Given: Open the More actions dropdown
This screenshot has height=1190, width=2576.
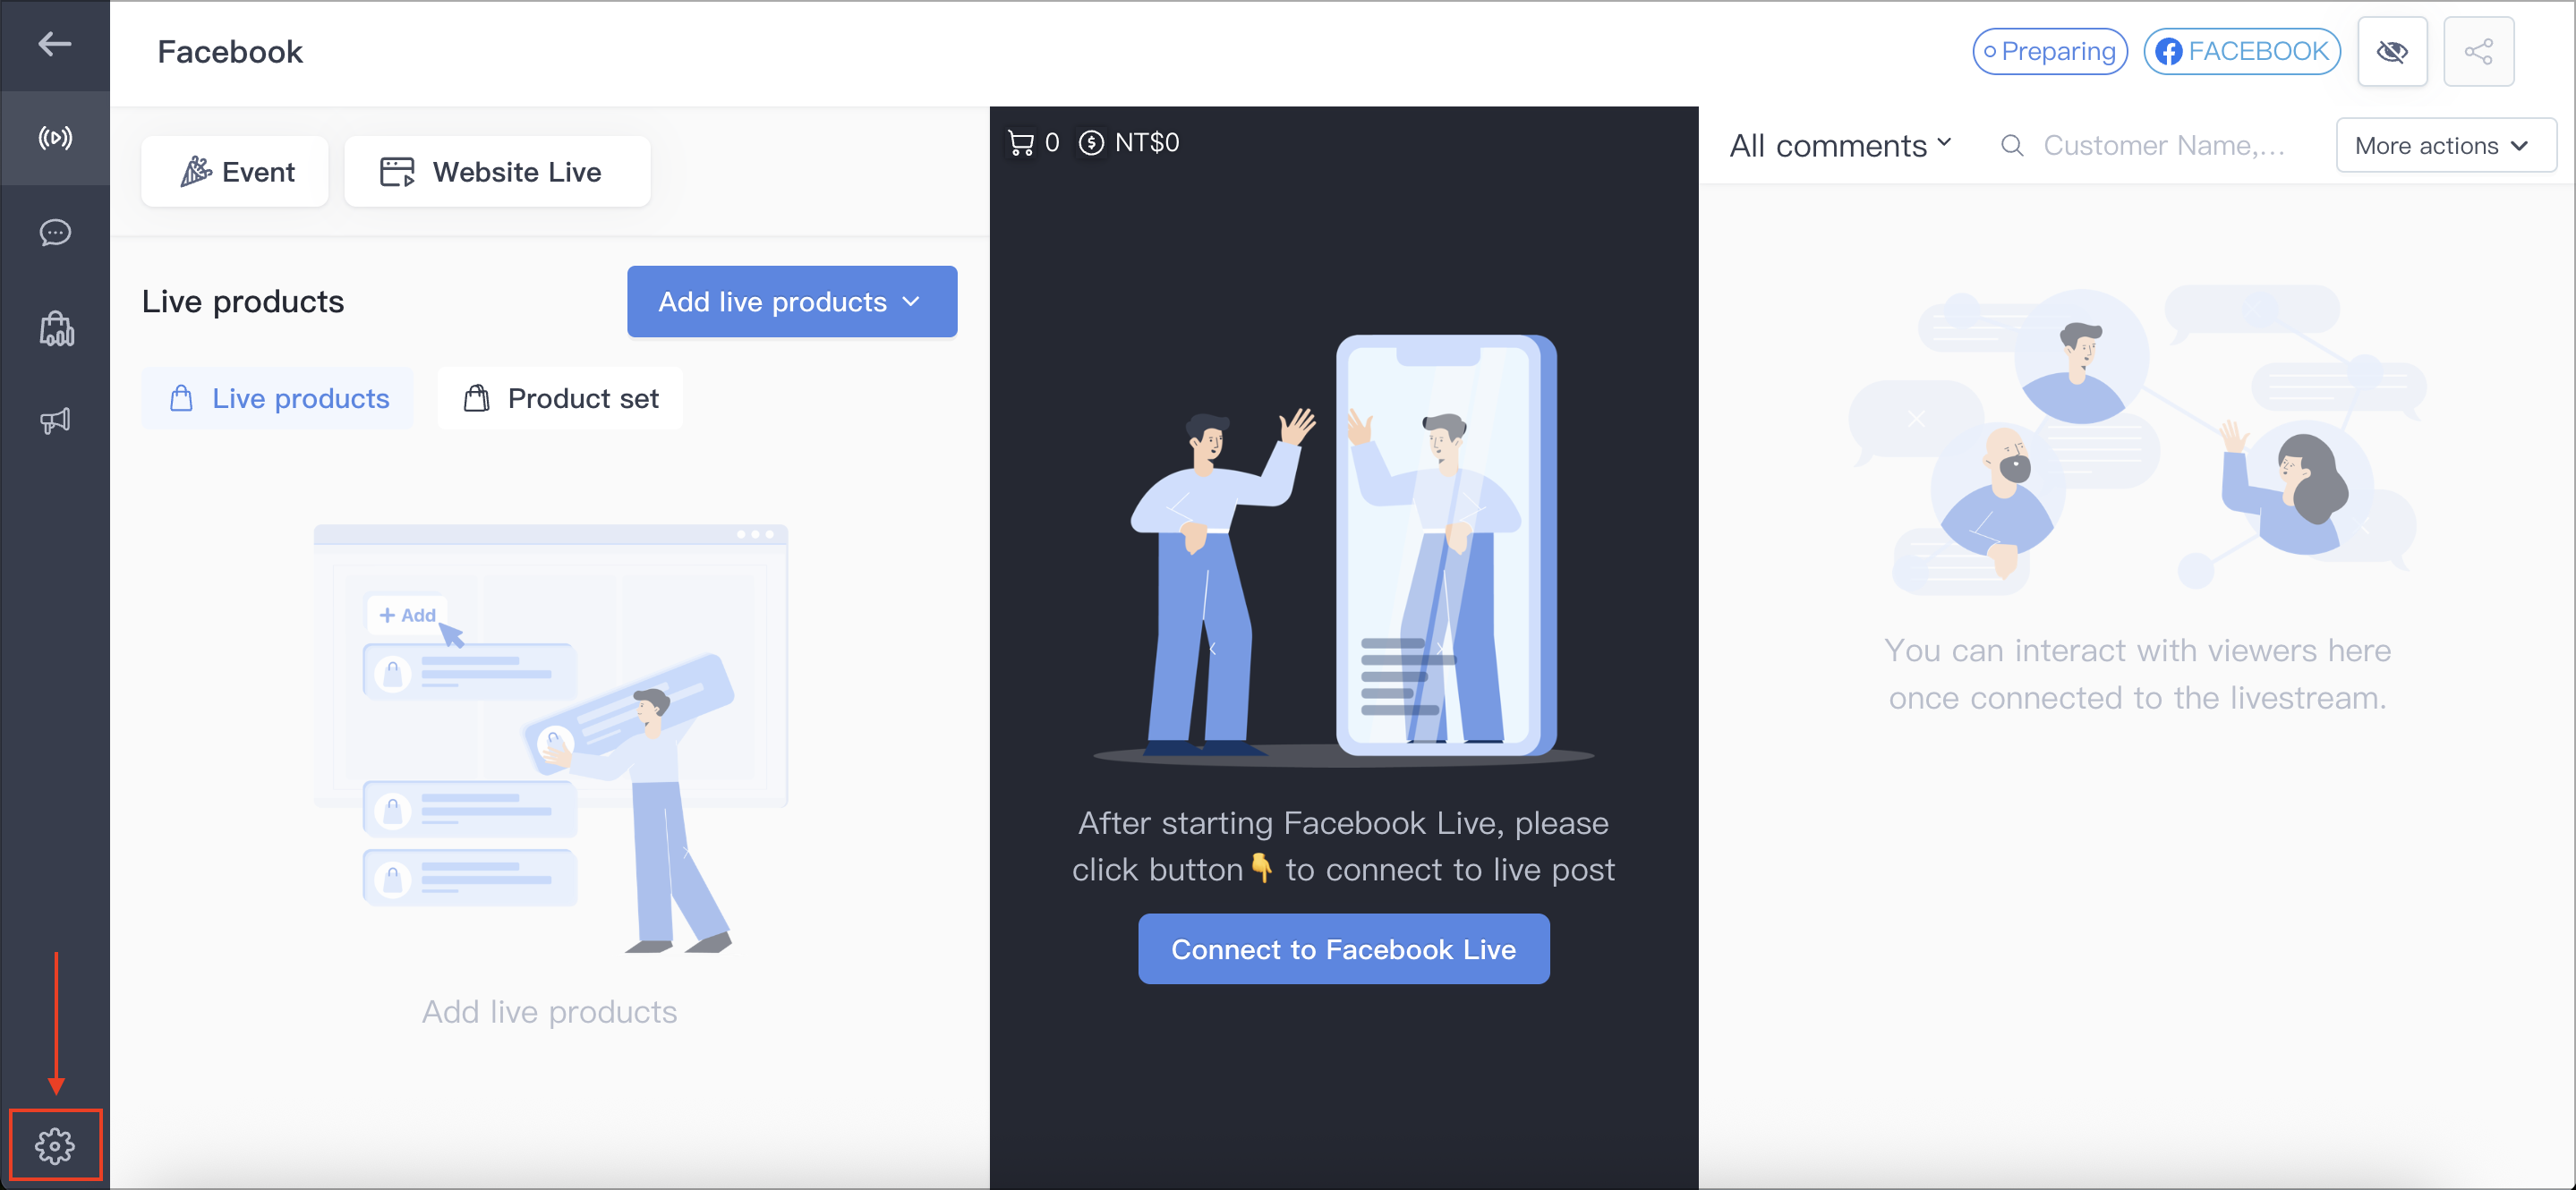Looking at the screenshot, I should point(2445,146).
